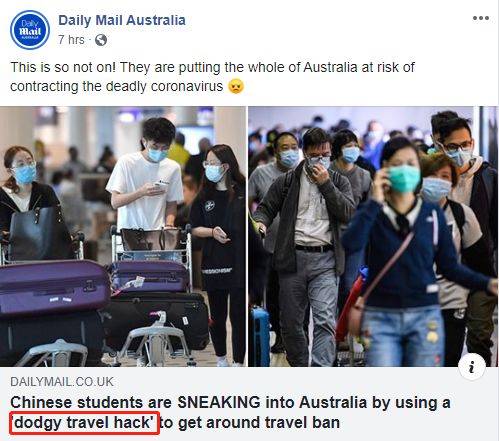Screen dimensions: 499x441
Task: Click the angry face emoji in post
Action: (236, 86)
